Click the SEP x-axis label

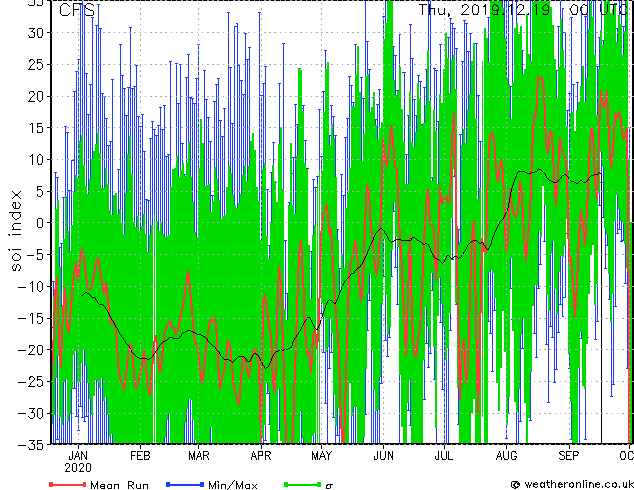tap(569, 456)
